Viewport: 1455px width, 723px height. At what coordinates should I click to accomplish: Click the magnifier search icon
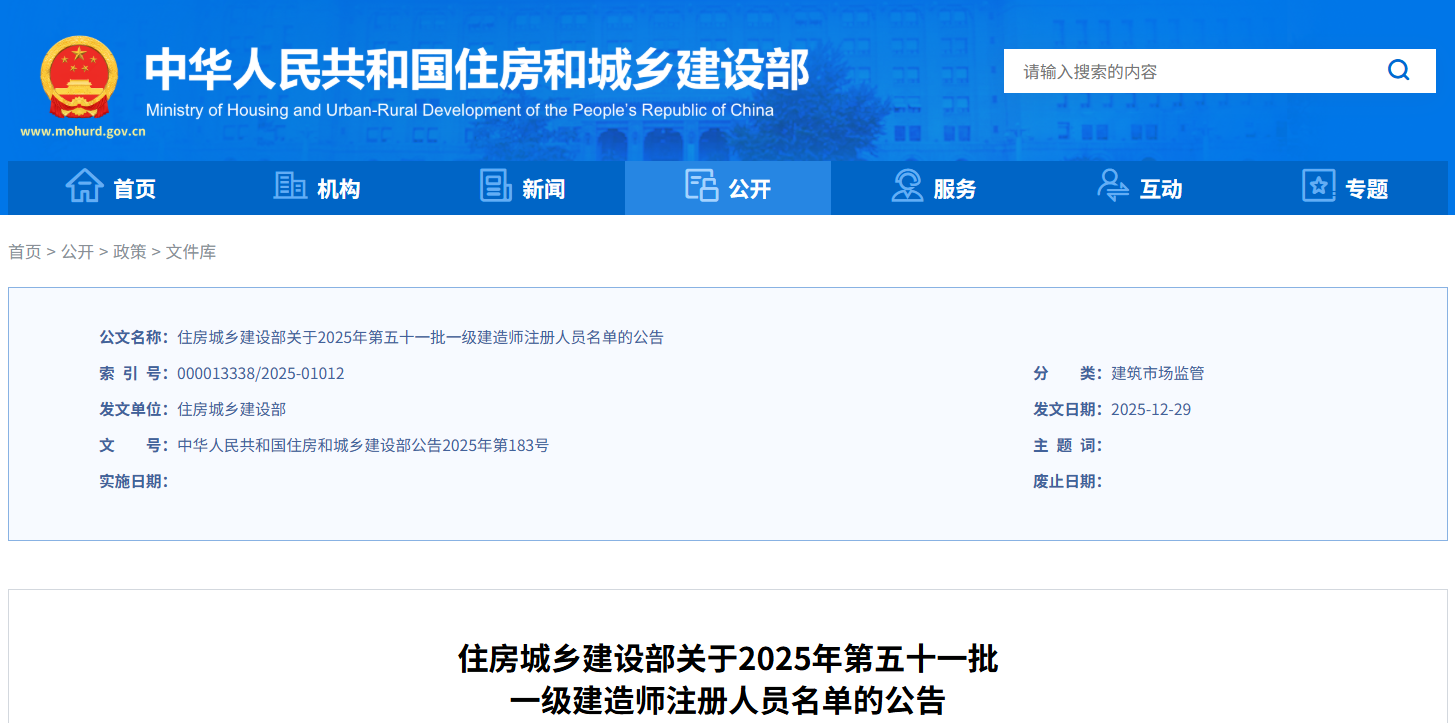click(x=1398, y=71)
